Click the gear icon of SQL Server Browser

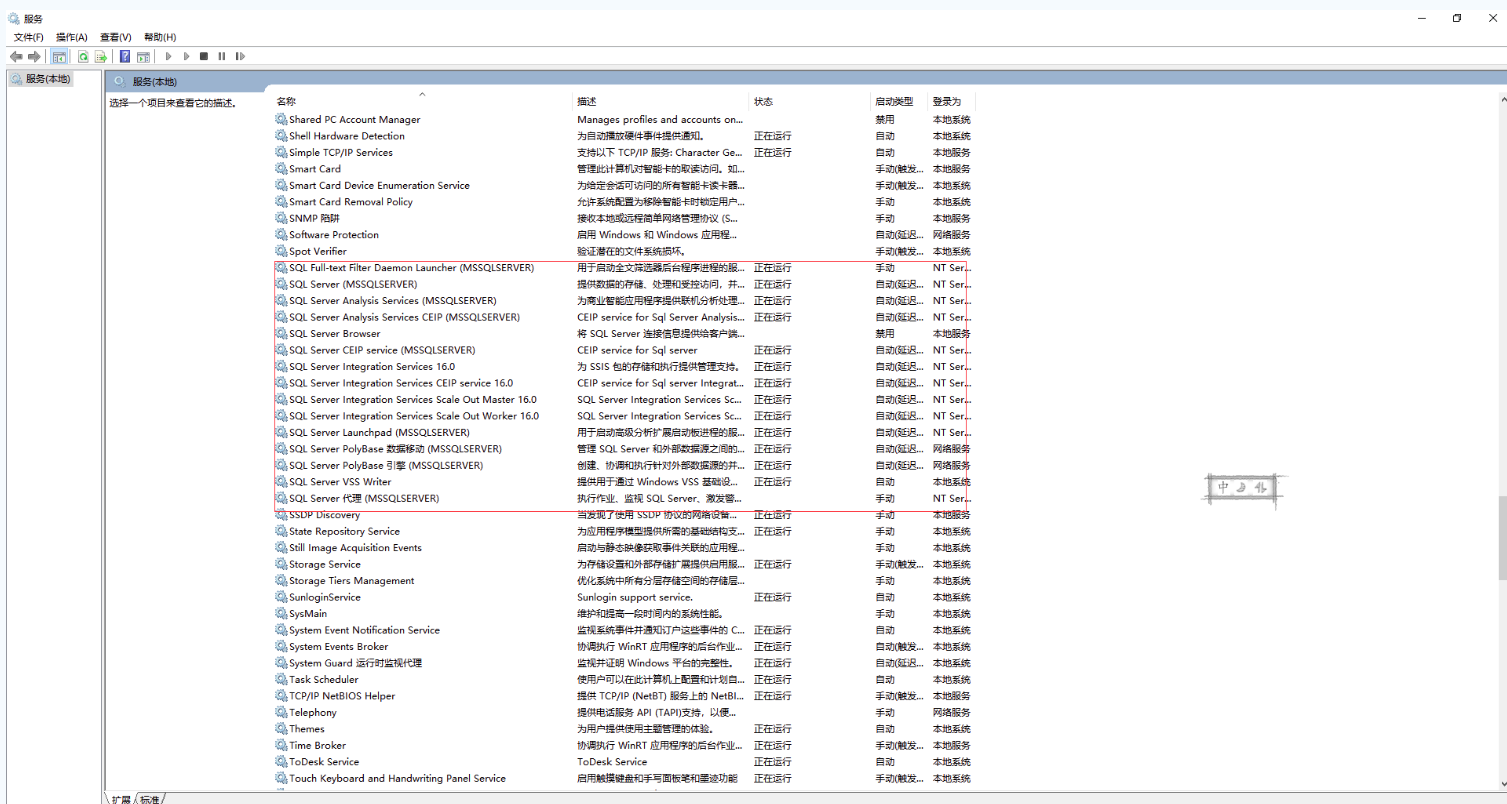281,334
